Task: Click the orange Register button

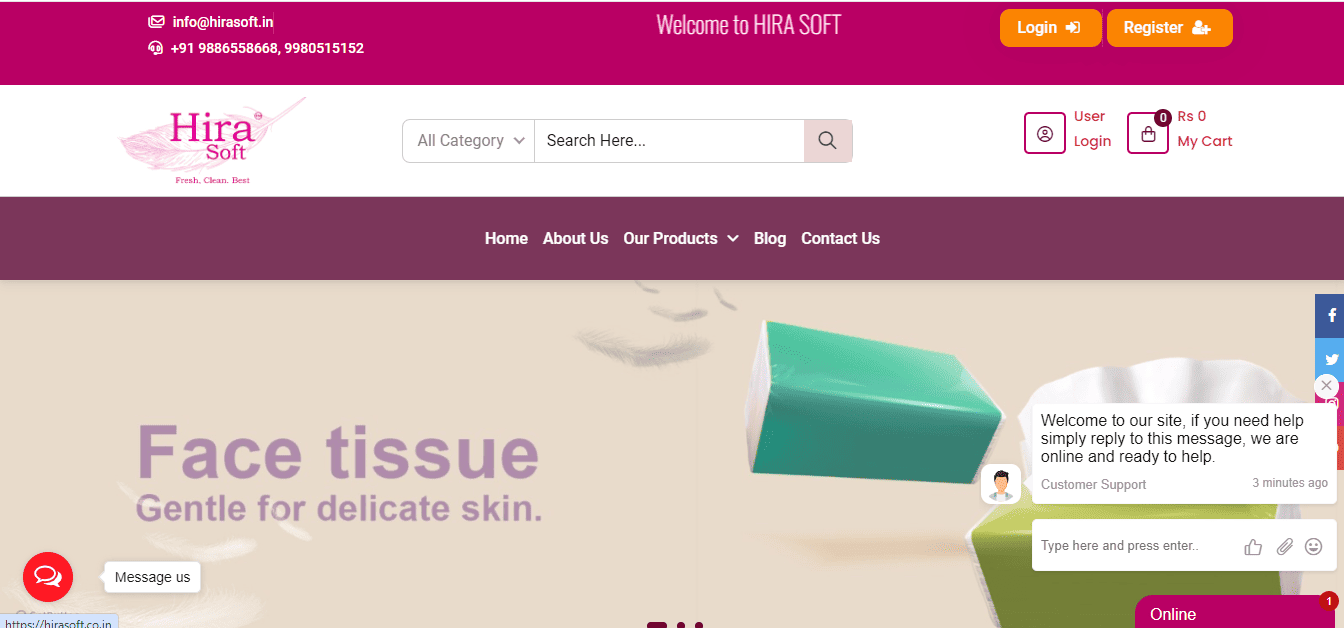Action: 1169,28
